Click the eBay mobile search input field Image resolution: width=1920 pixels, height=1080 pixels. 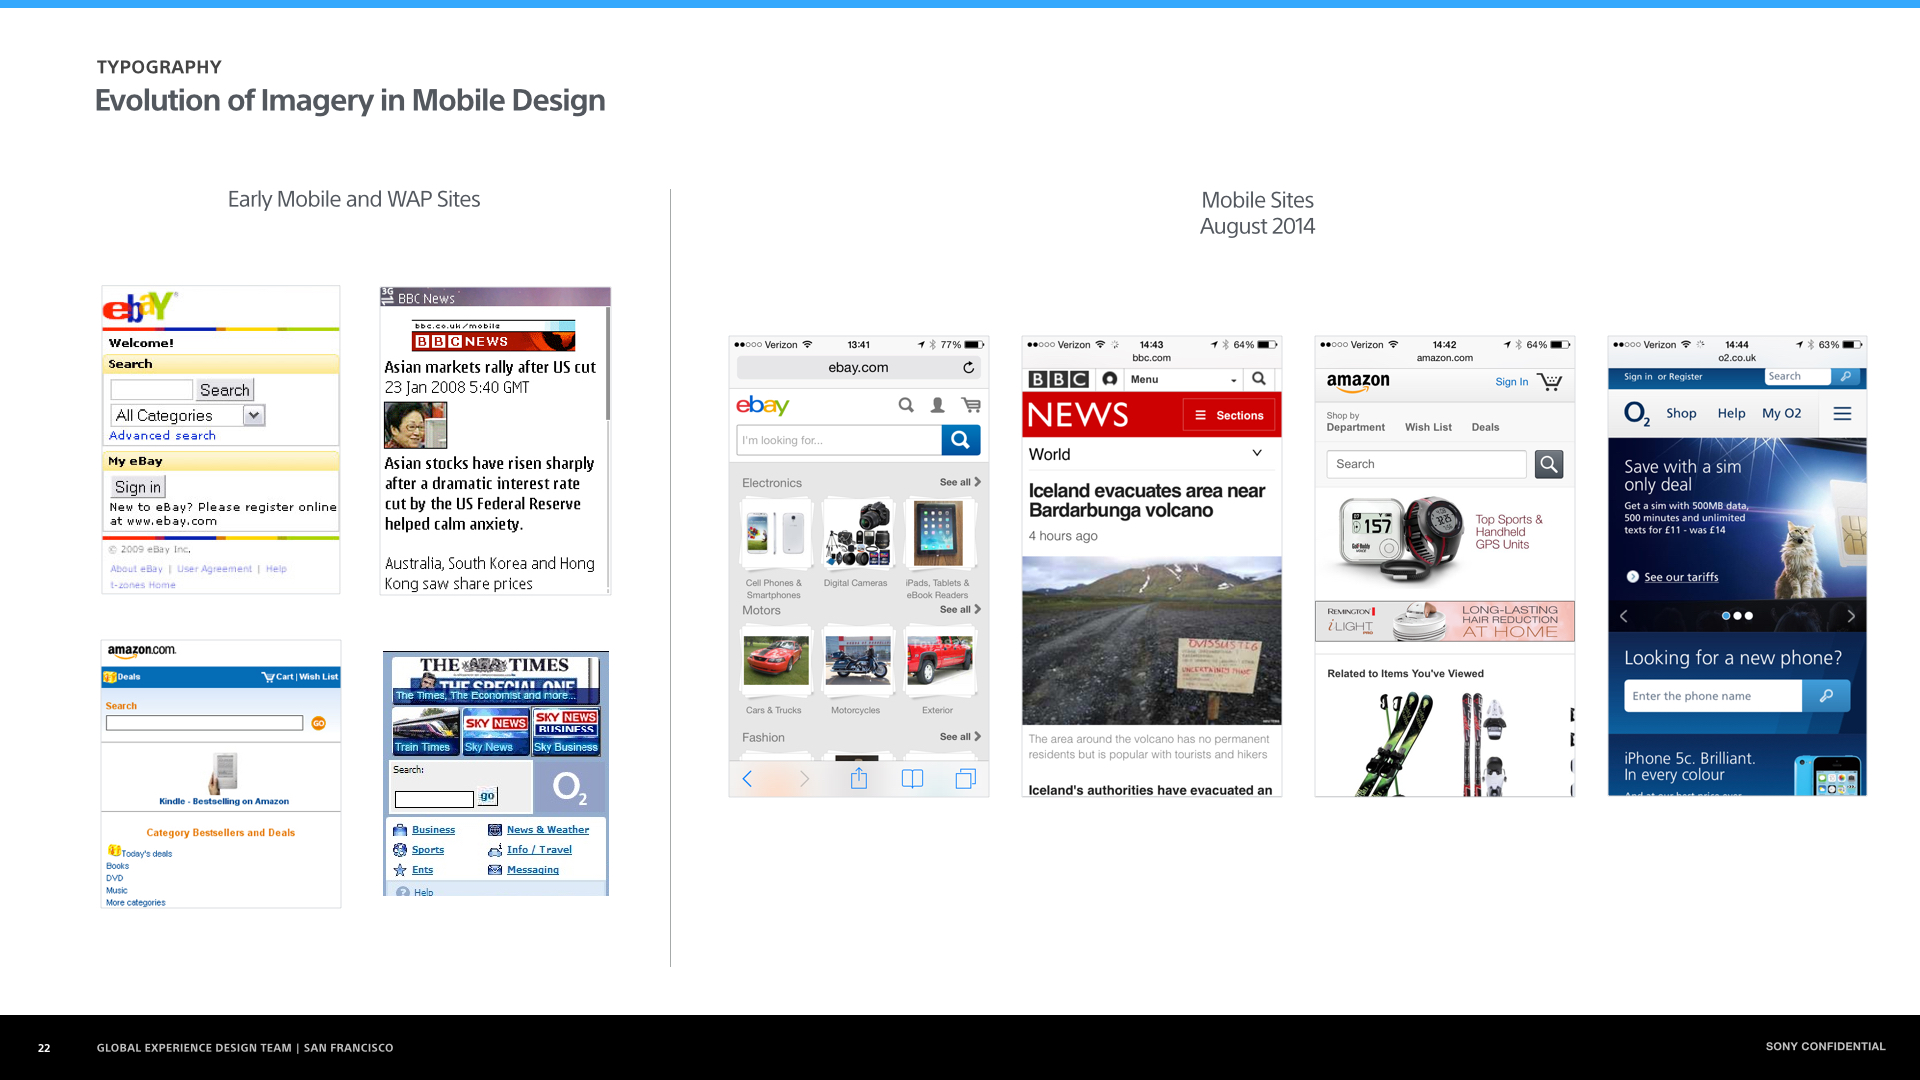pos(840,439)
